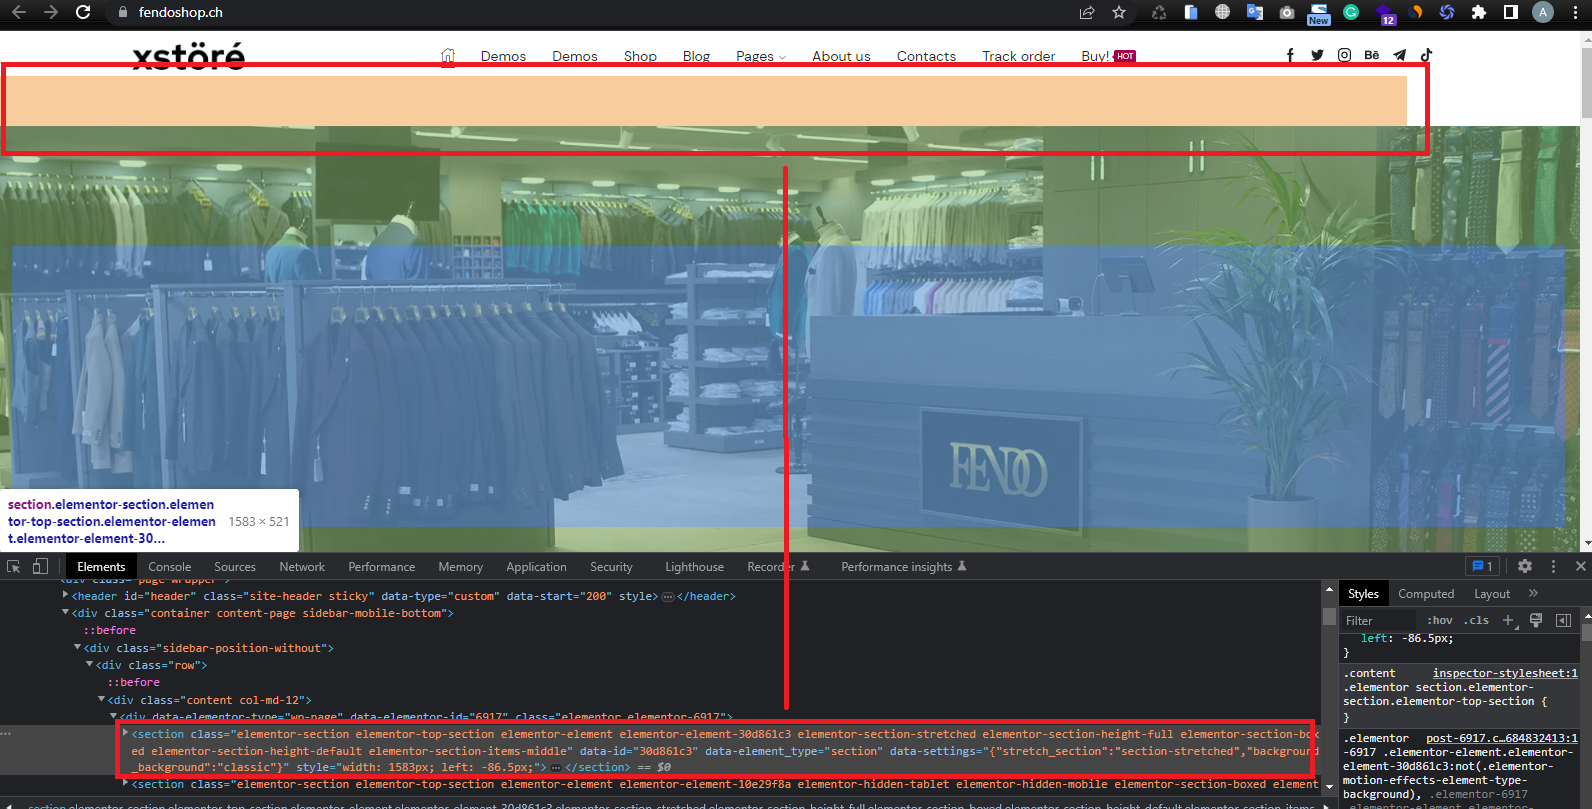This screenshot has height=809, width=1592.
Task: Open the Chrome three-dot menu
Action: click(1575, 12)
